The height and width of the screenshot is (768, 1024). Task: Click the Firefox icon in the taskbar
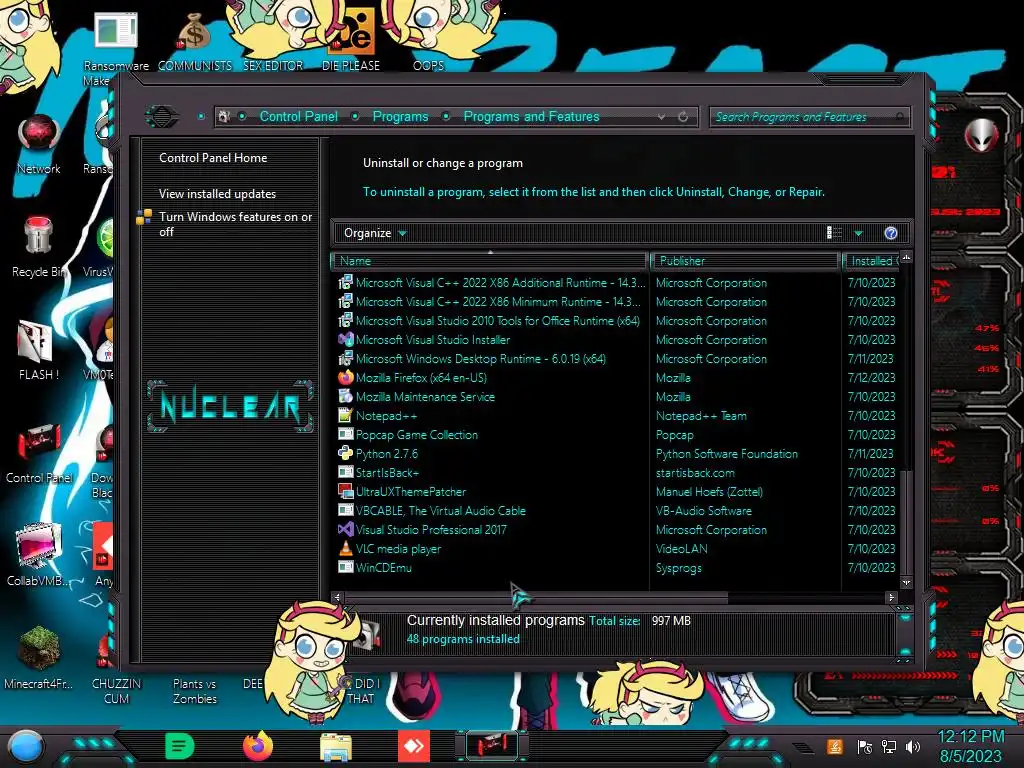pyautogui.click(x=258, y=746)
